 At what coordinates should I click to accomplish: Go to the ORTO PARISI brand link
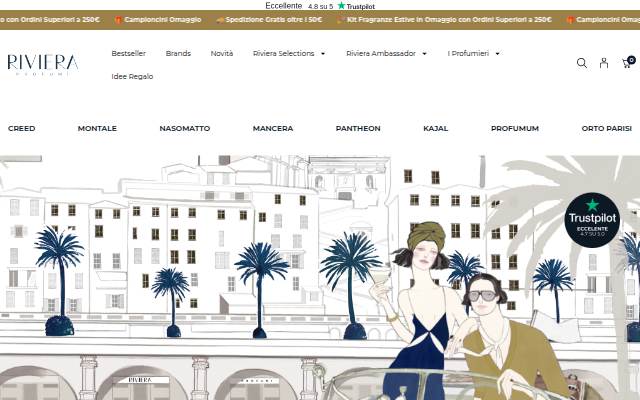pos(607,128)
